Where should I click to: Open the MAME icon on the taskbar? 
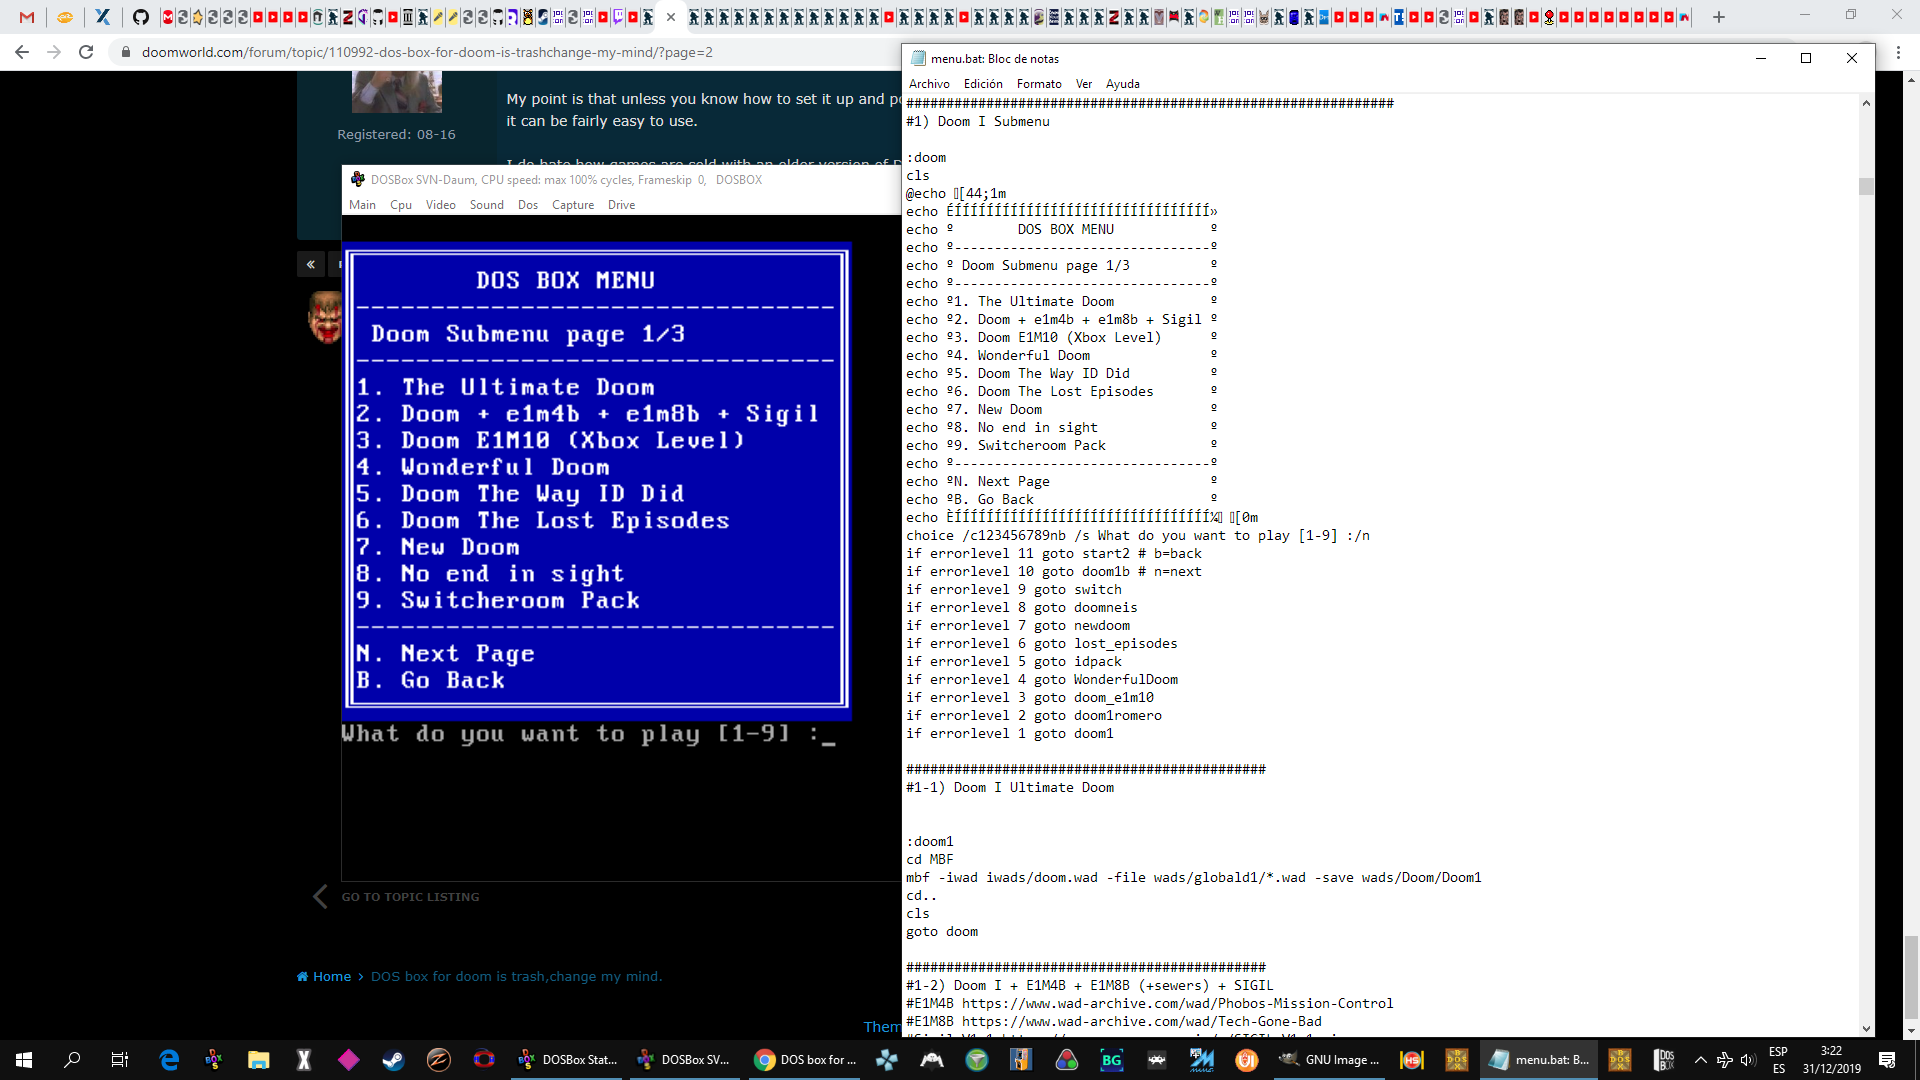(x=1201, y=1060)
